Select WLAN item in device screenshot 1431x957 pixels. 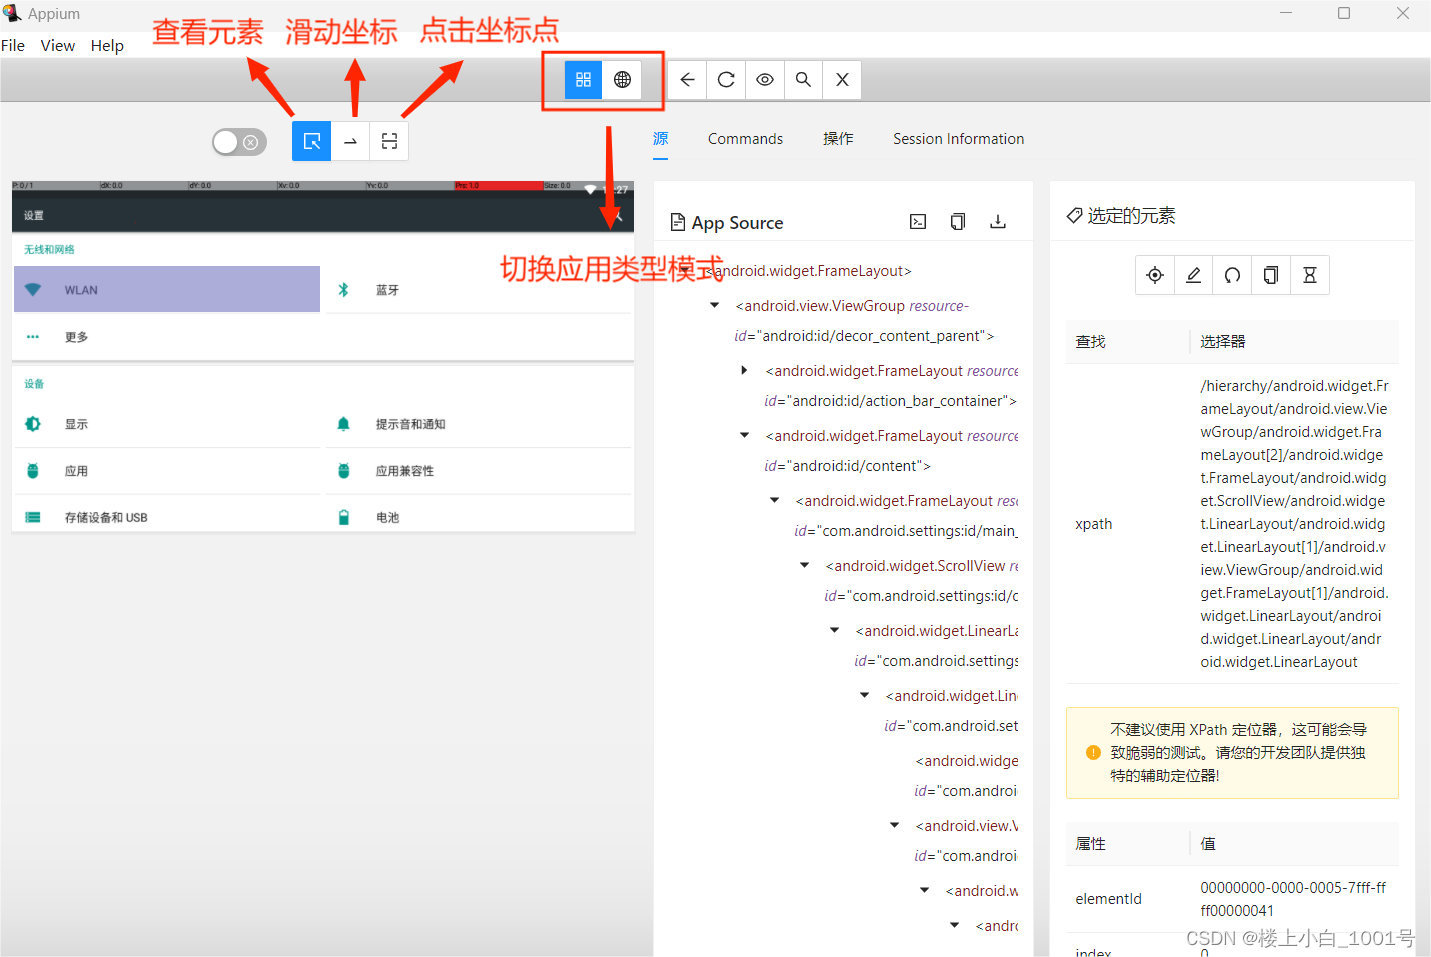pos(167,290)
